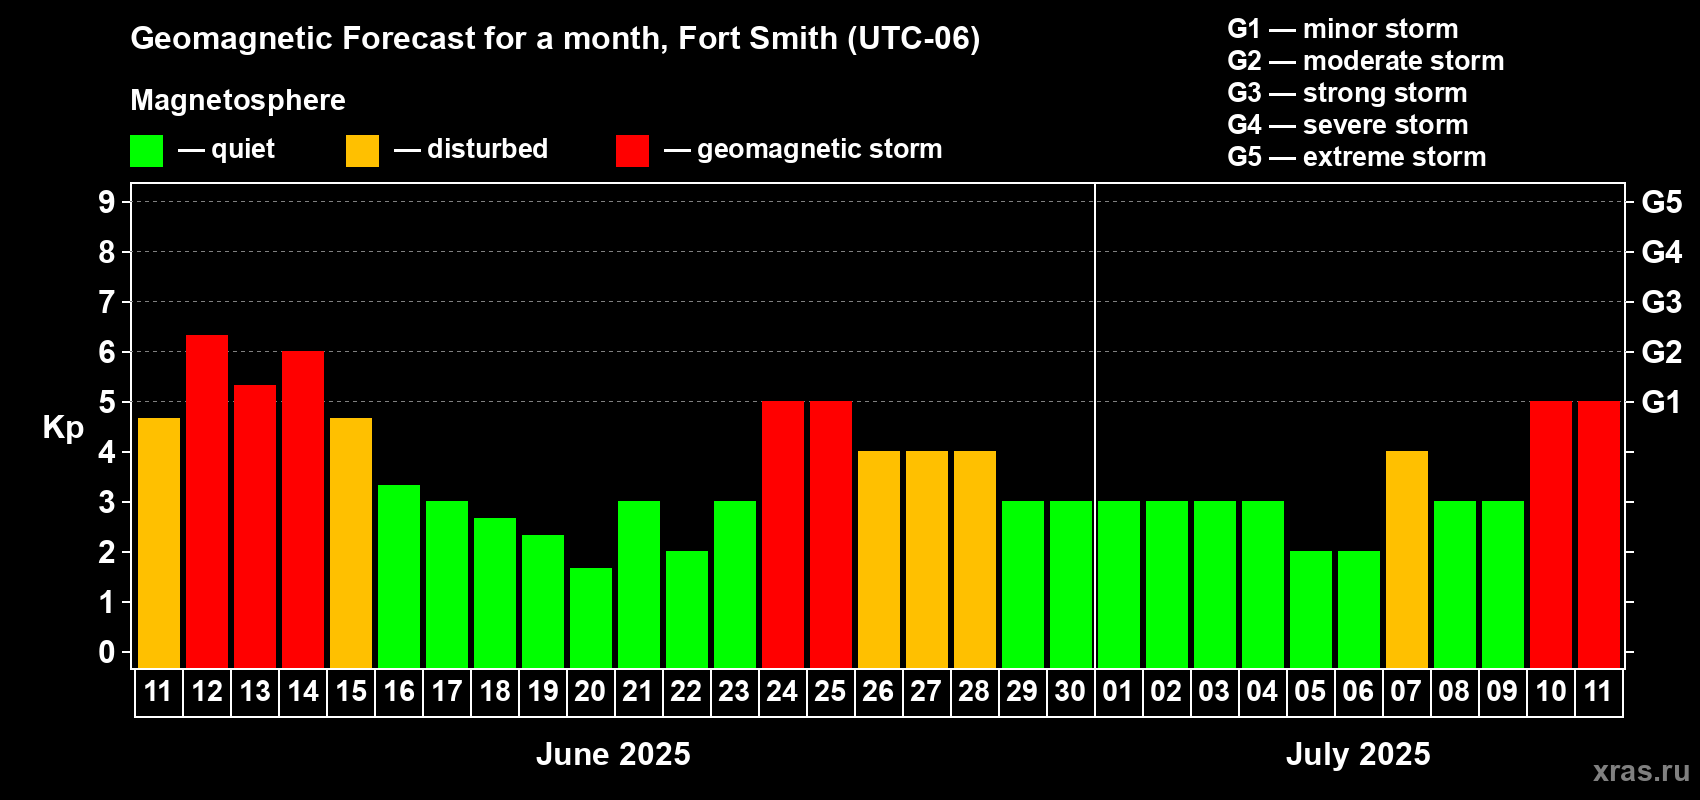The width and height of the screenshot is (1700, 800).
Task: Click 'G4 — severe storm' legend line
Action: coord(1348,125)
